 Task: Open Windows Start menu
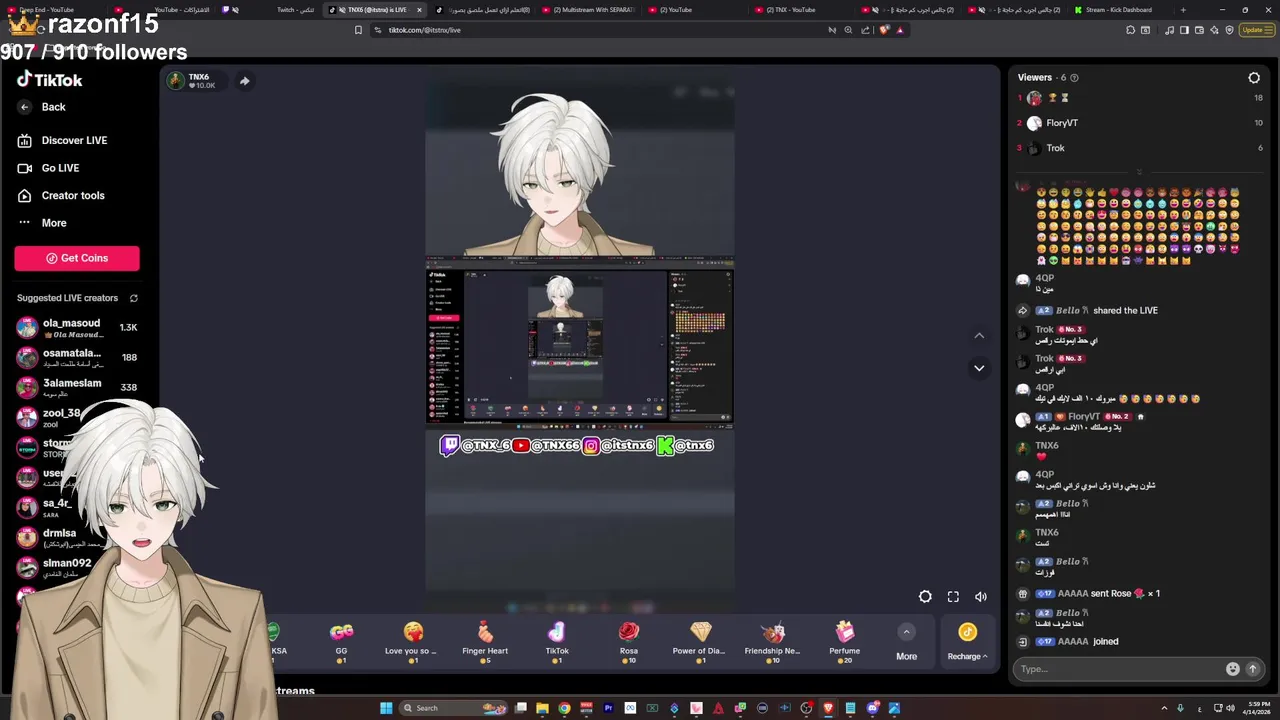pyautogui.click(x=386, y=708)
